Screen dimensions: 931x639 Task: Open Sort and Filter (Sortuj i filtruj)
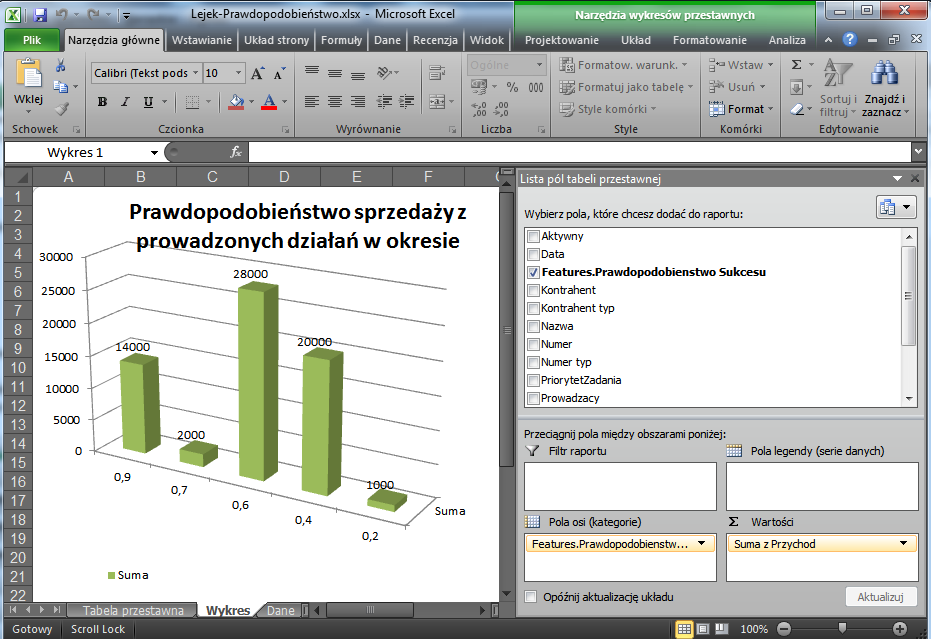tap(838, 88)
